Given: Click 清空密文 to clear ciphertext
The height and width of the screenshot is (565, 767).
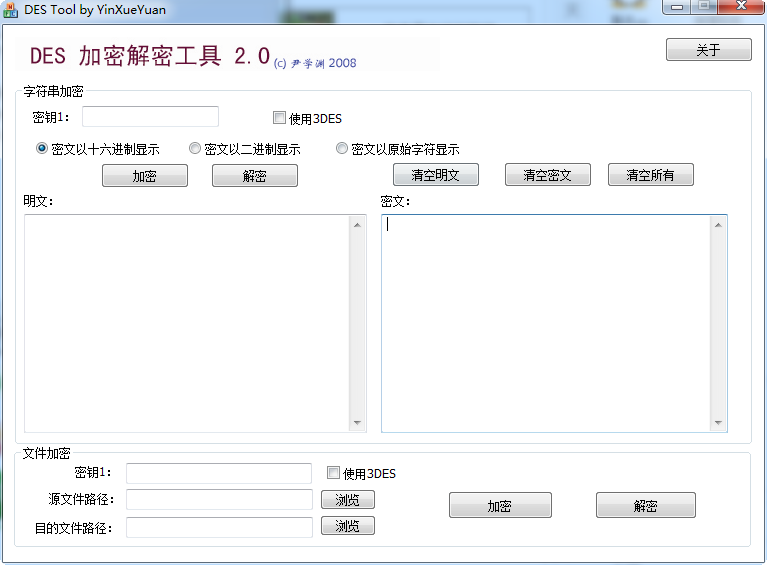Looking at the screenshot, I should (548, 175).
